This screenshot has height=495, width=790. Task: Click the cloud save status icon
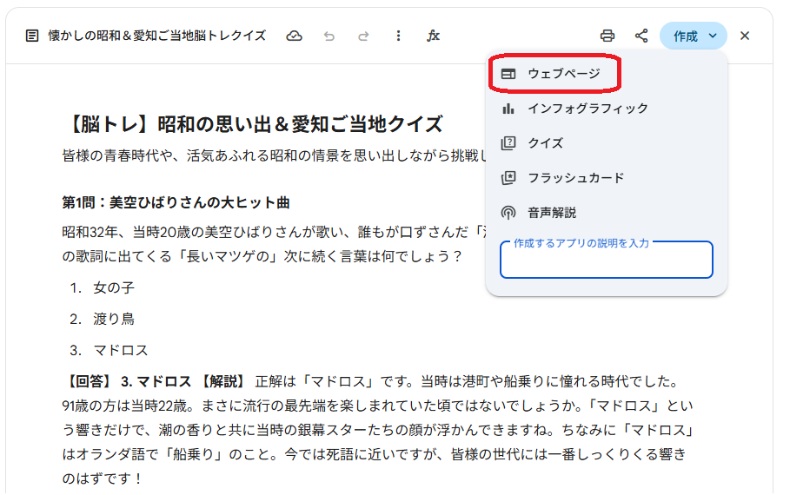point(294,36)
